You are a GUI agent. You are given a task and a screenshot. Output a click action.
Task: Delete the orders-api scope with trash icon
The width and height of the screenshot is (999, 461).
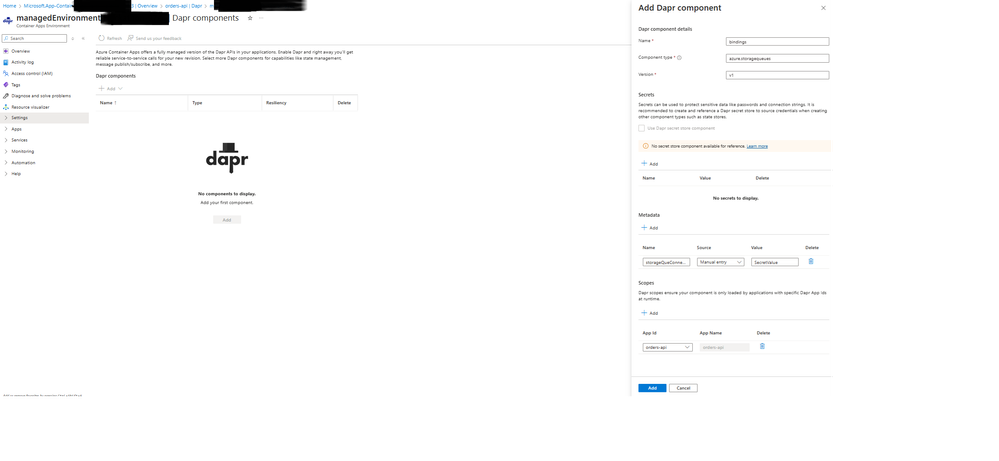762,346
